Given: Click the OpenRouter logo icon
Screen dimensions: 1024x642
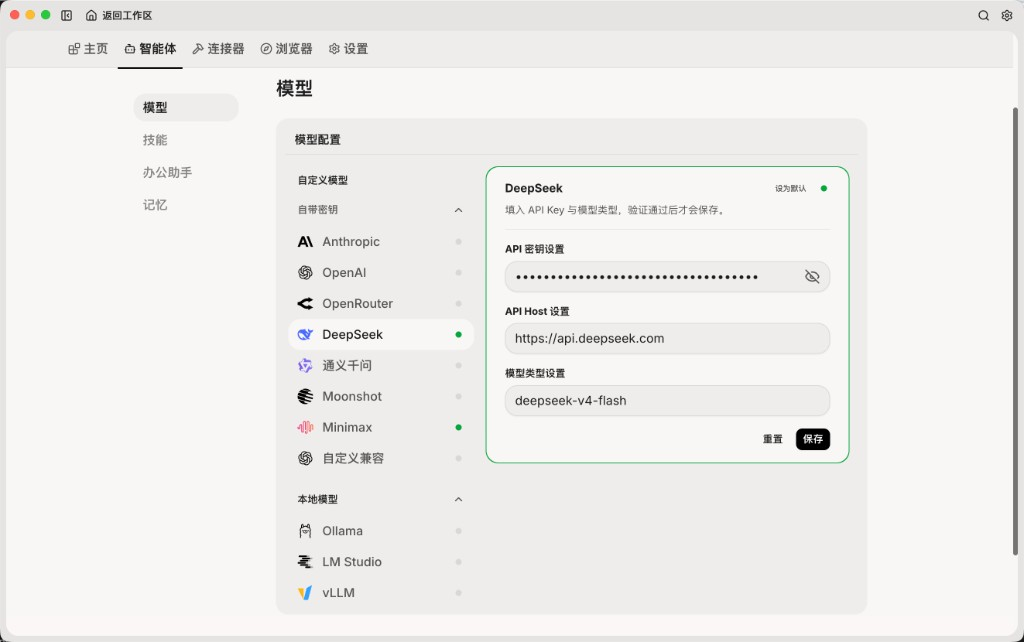Looking at the screenshot, I should point(305,304).
